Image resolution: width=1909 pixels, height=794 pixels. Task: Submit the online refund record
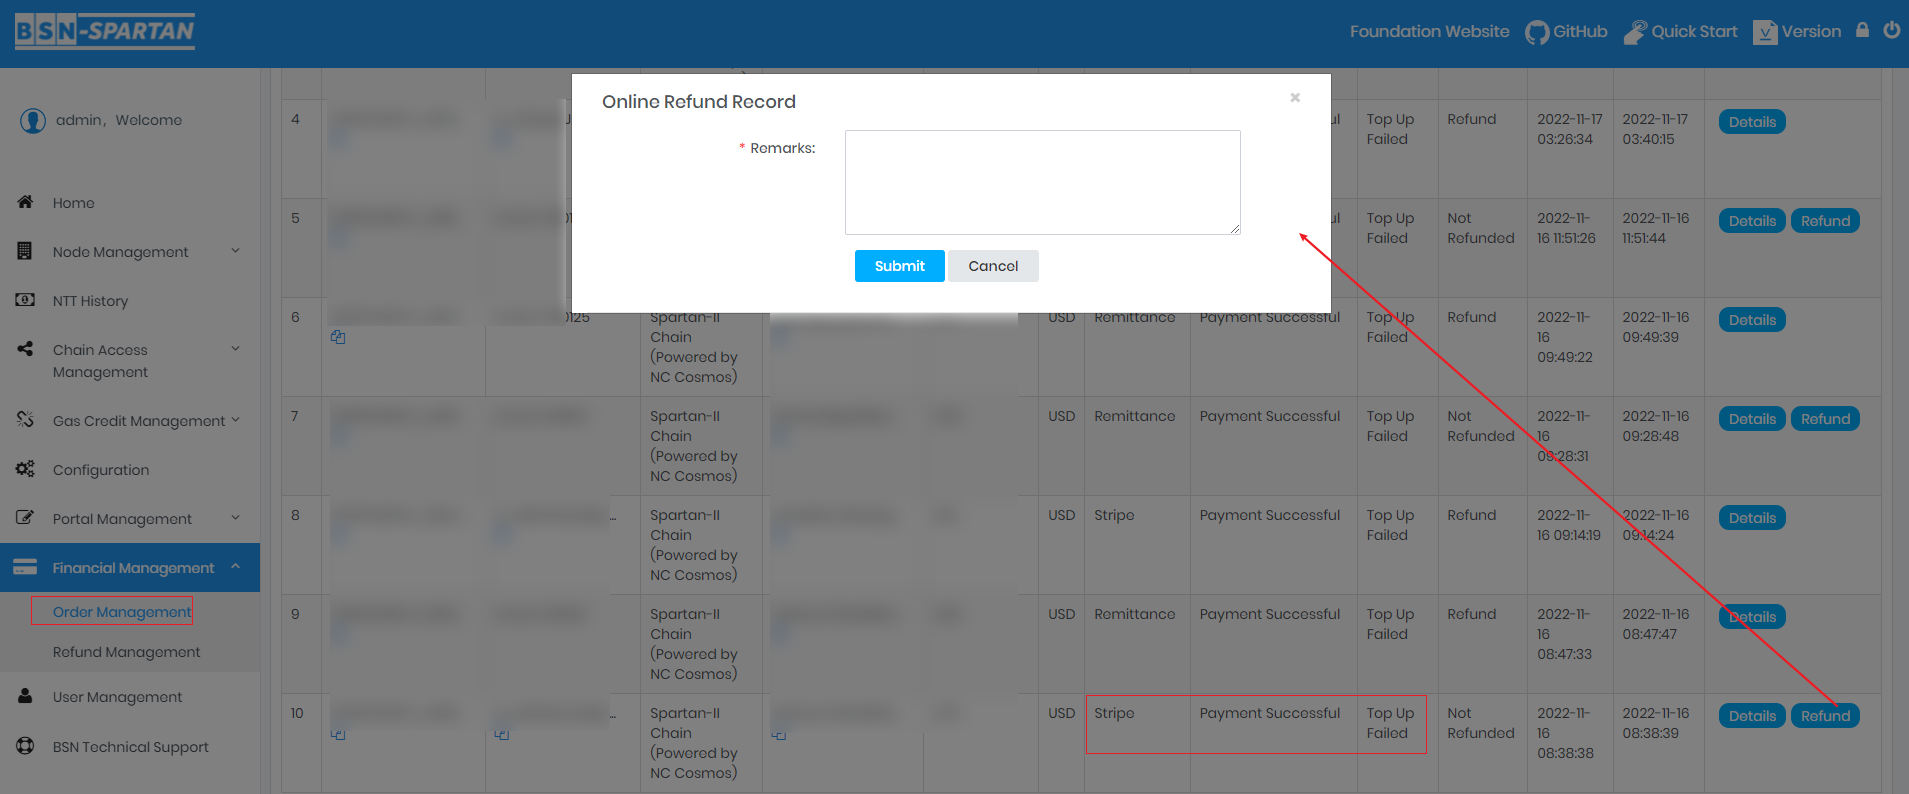coord(899,266)
